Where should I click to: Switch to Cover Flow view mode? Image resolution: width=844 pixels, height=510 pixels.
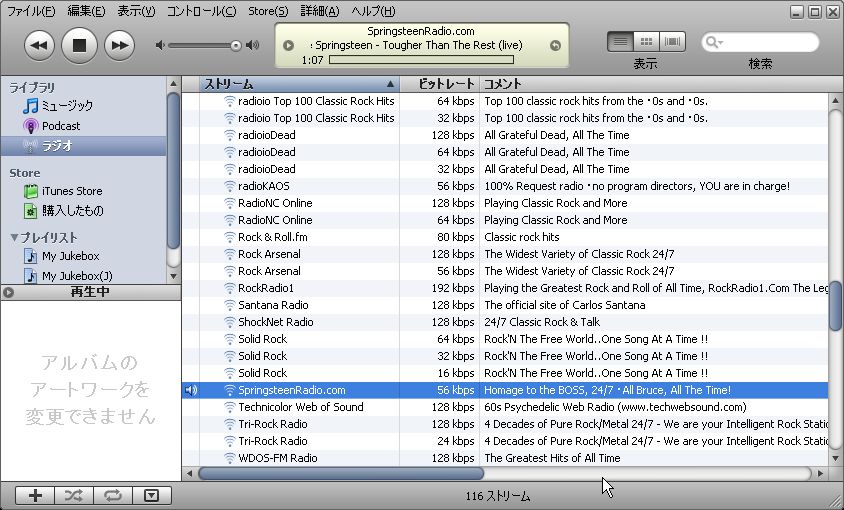pyautogui.click(x=672, y=41)
